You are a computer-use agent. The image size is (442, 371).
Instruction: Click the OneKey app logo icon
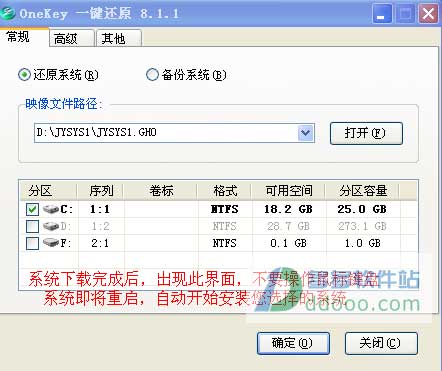pos(7,13)
